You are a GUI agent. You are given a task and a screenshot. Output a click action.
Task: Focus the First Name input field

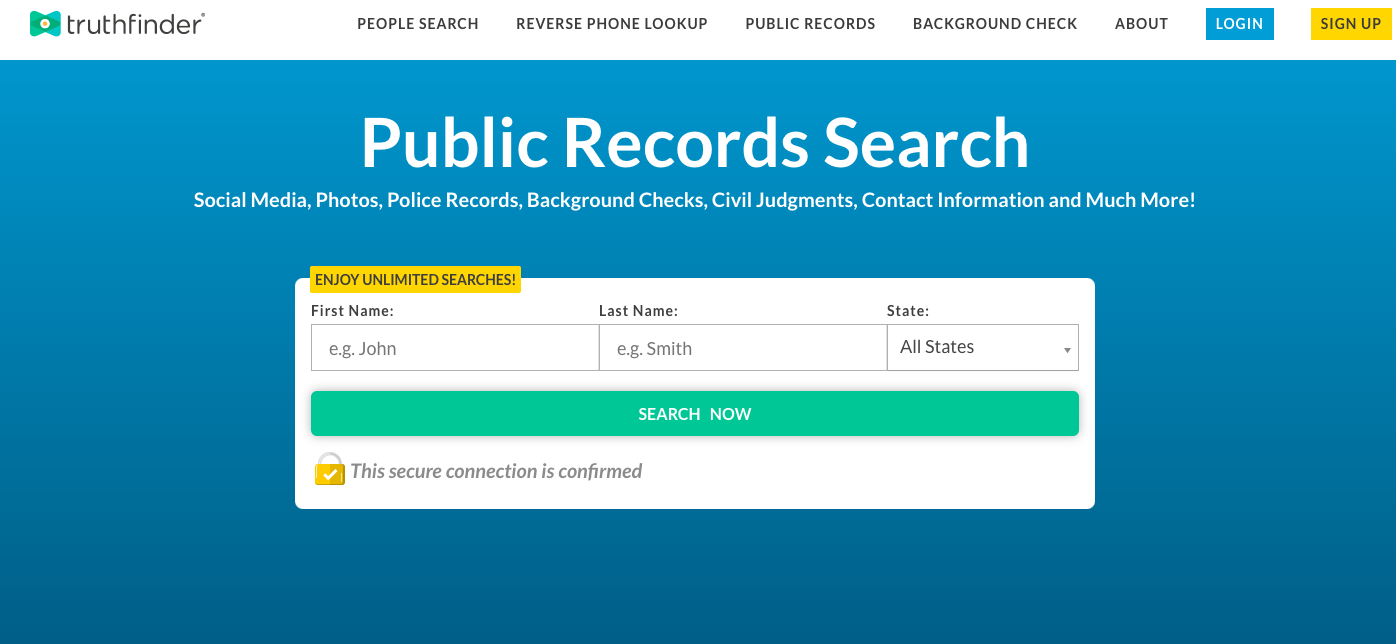[455, 348]
